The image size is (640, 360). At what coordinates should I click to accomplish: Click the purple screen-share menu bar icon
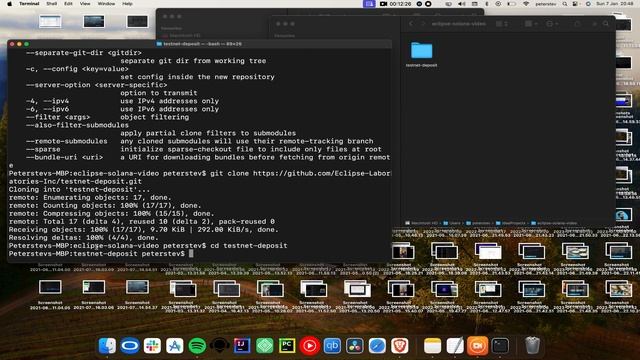click(x=369, y=4)
